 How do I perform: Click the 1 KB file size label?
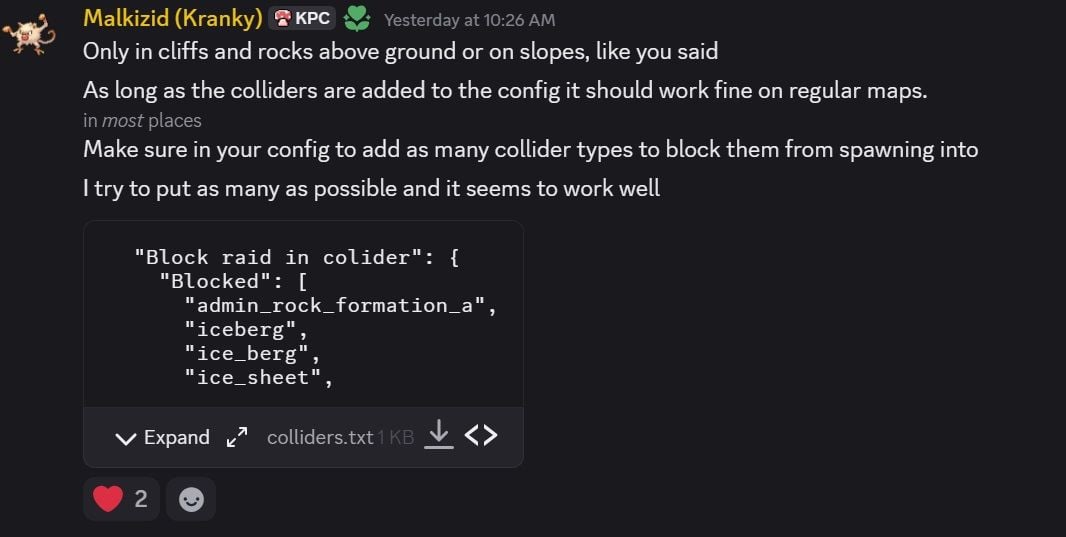pyautogui.click(x=396, y=437)
